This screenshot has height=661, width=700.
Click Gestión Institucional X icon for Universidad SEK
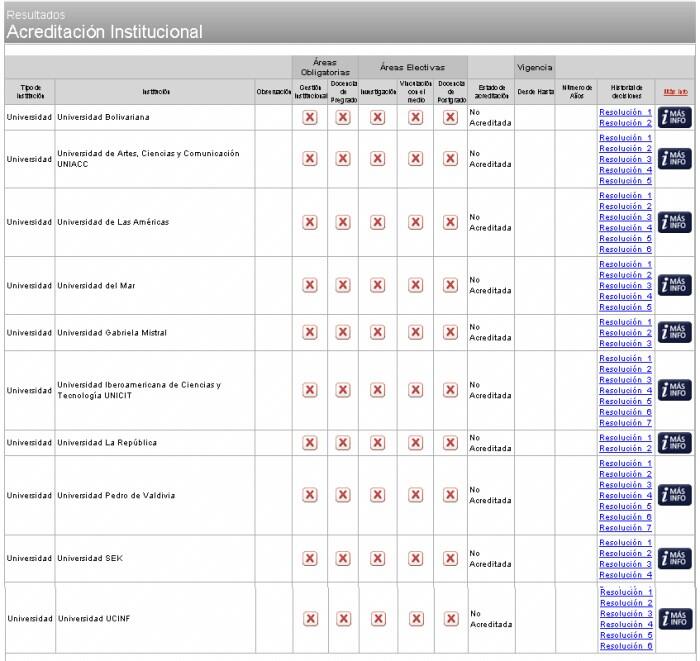pos(310,558)
